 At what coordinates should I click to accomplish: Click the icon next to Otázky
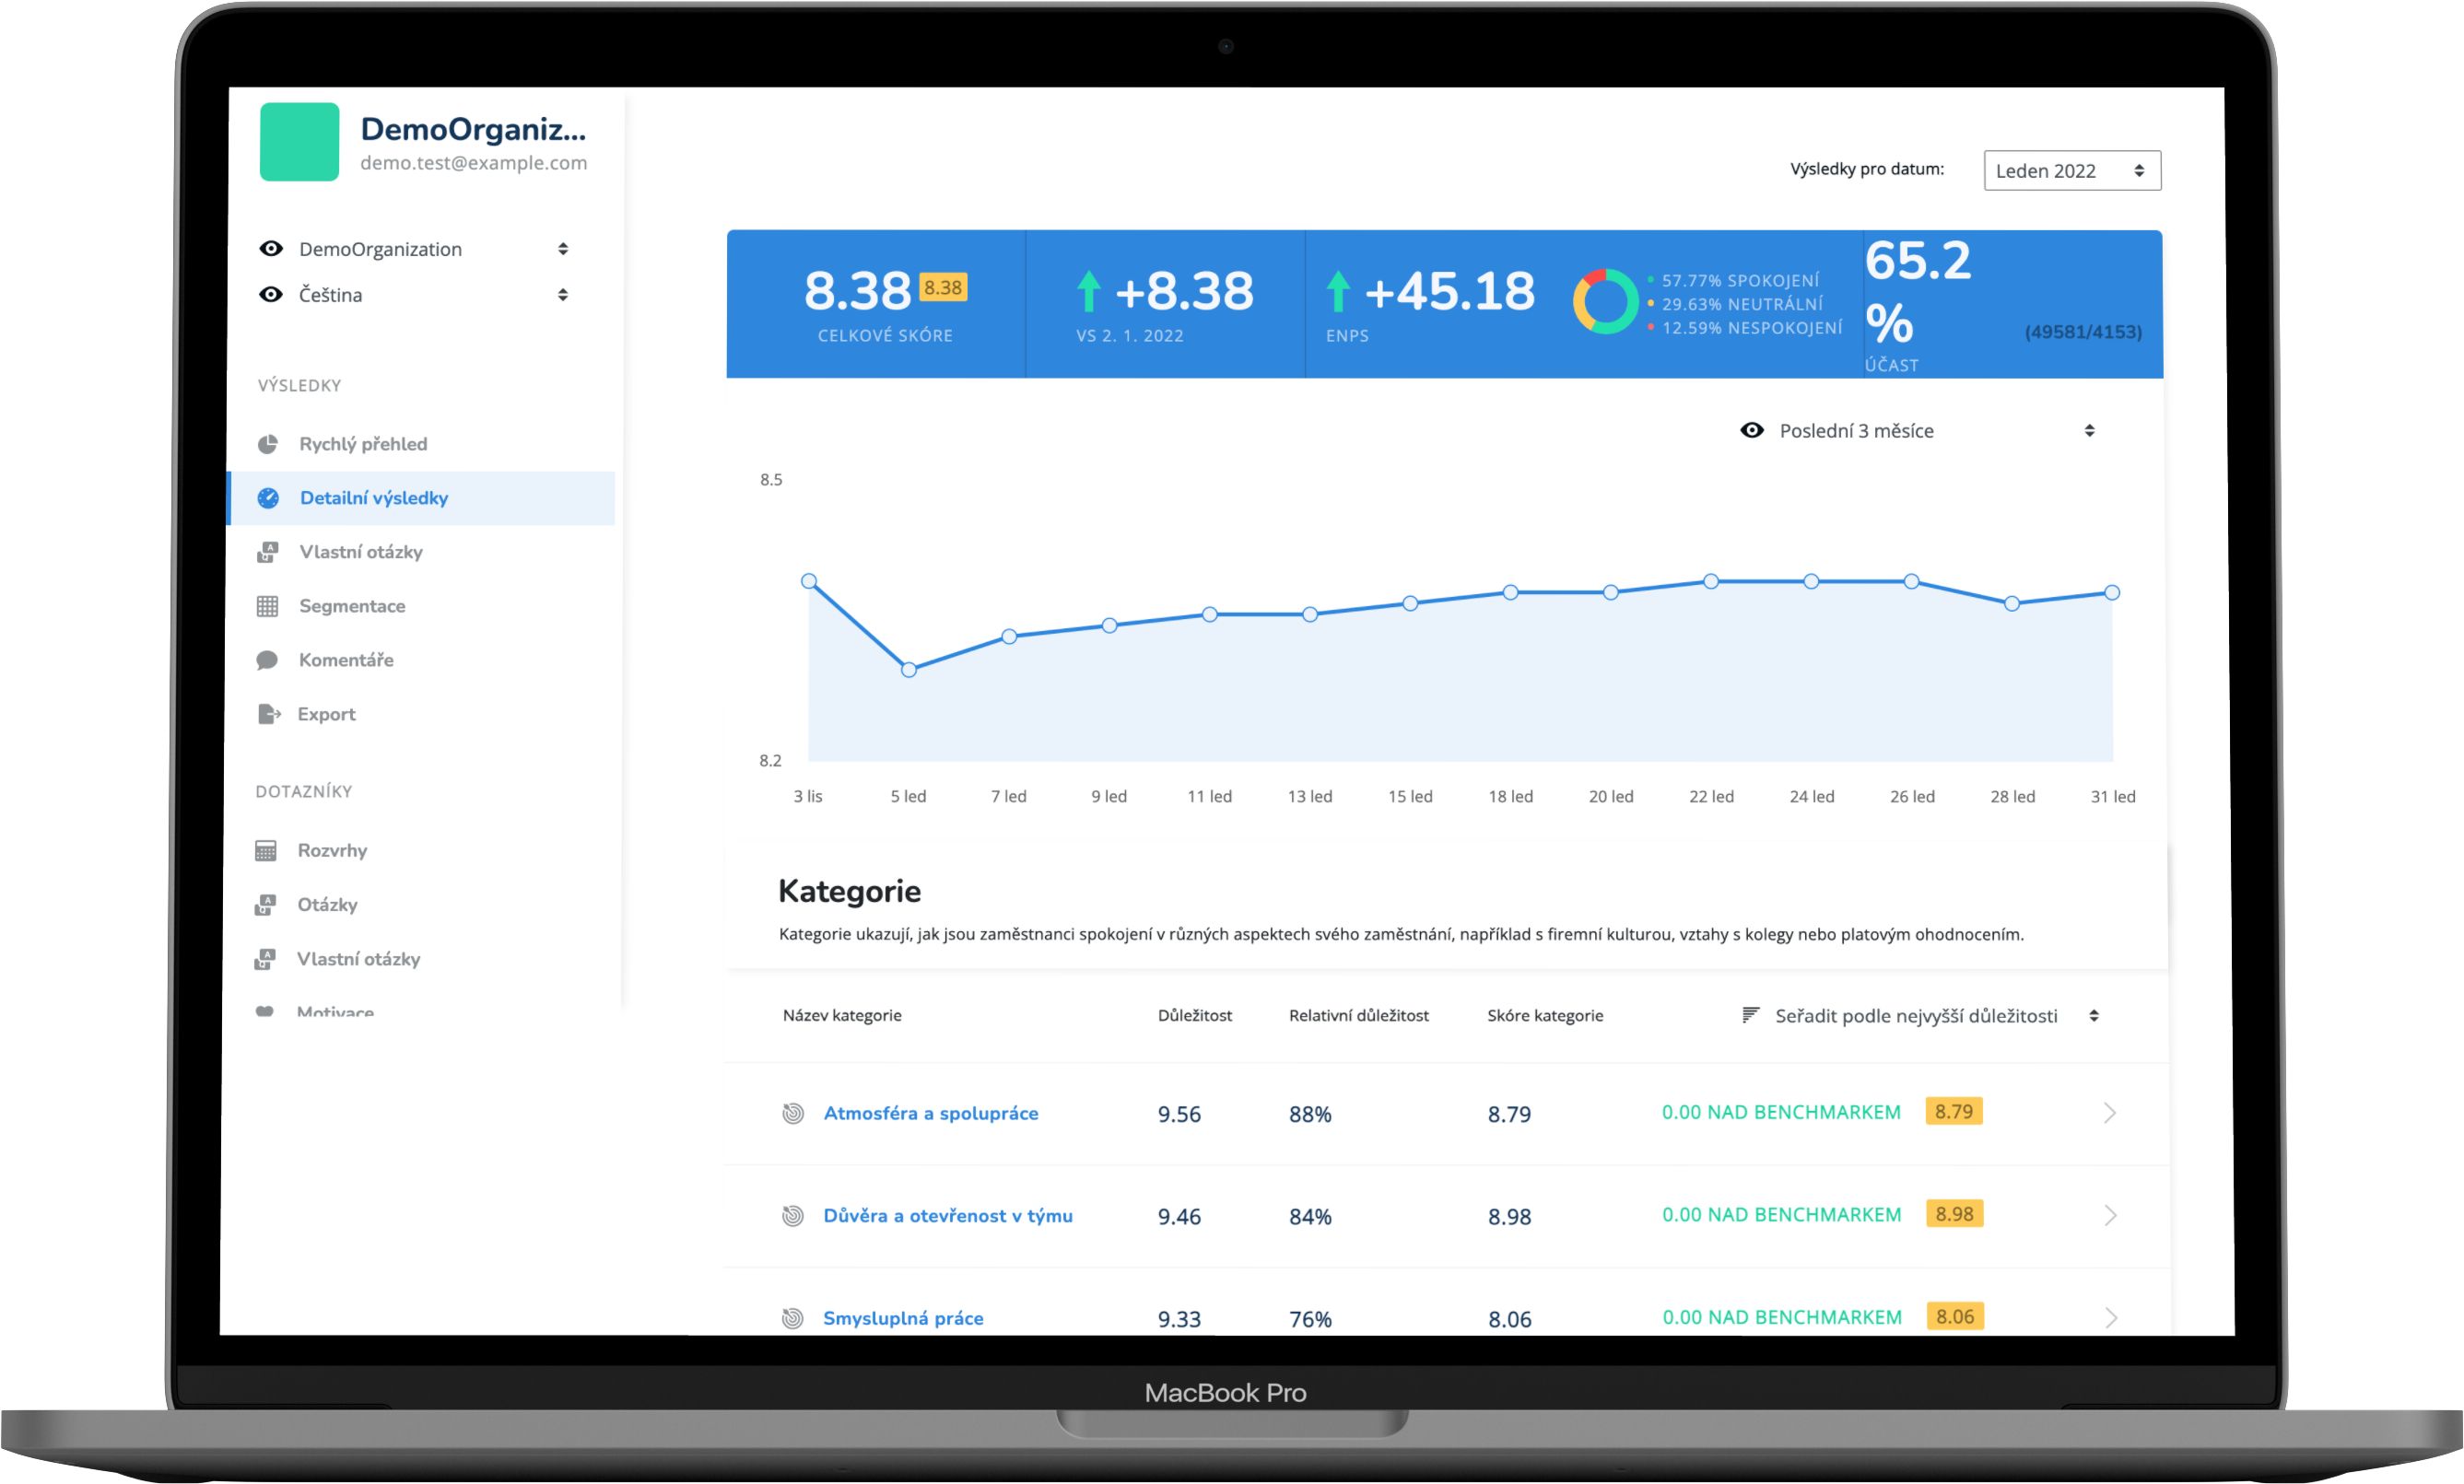265,905
